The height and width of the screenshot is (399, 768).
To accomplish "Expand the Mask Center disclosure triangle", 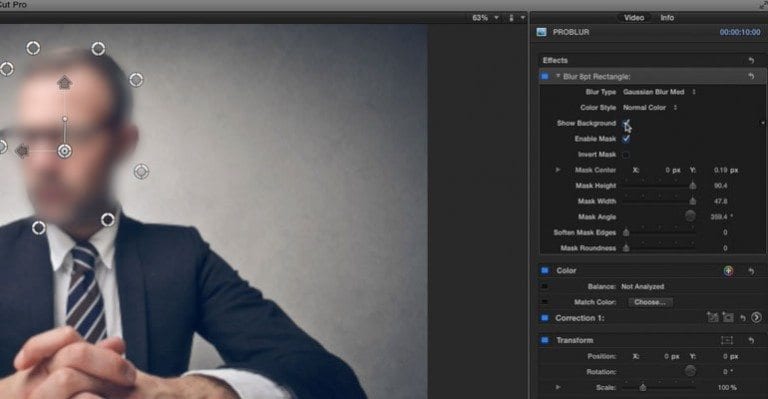I will [557, 170].
